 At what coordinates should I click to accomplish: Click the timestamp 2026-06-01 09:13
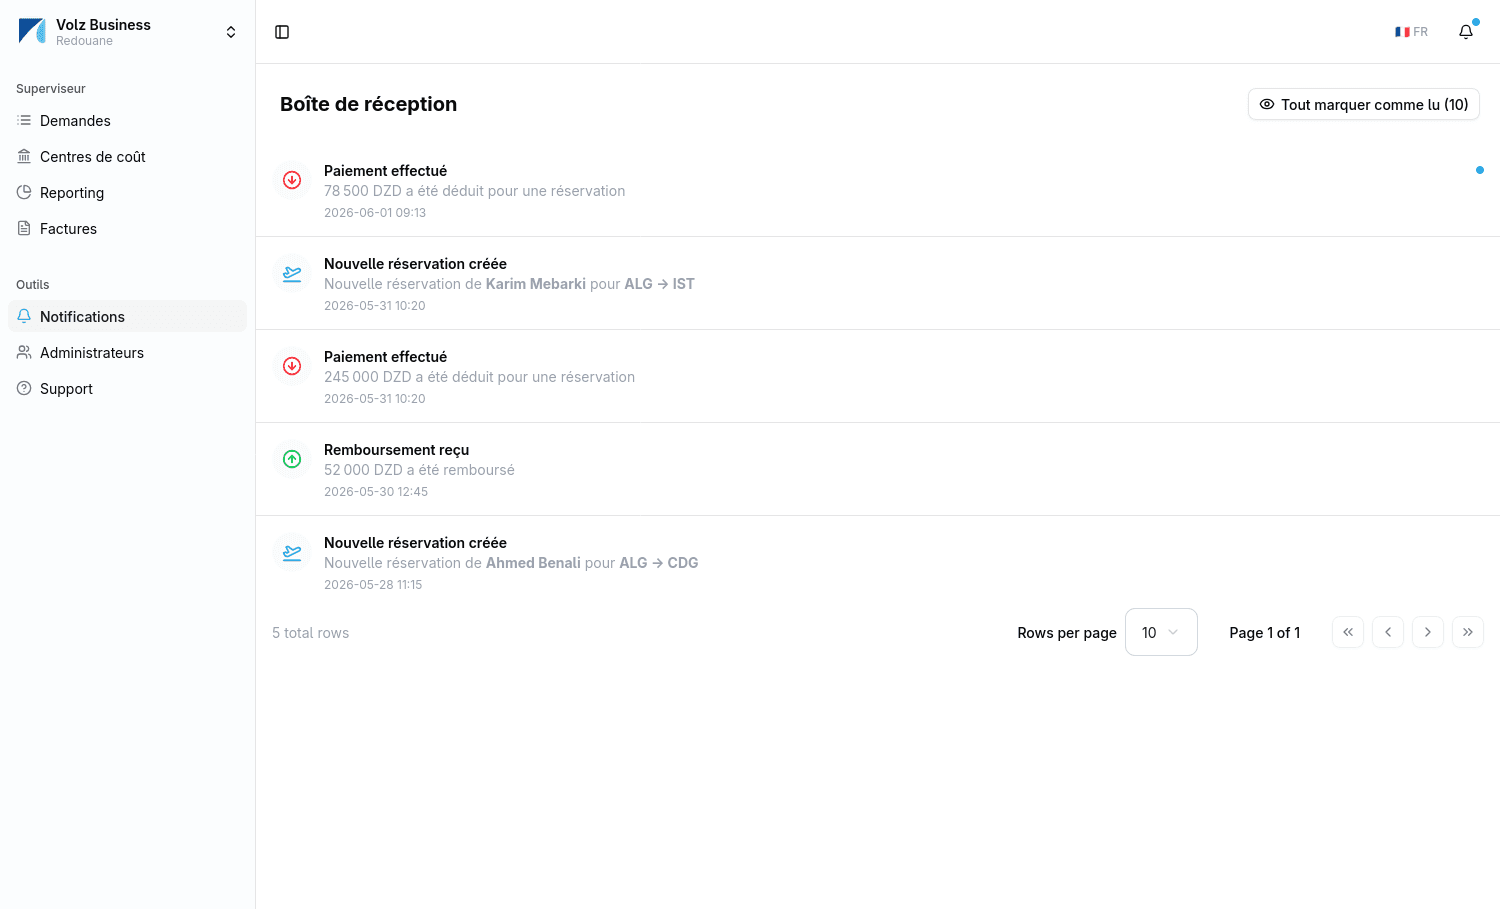[x=375, y=213]
